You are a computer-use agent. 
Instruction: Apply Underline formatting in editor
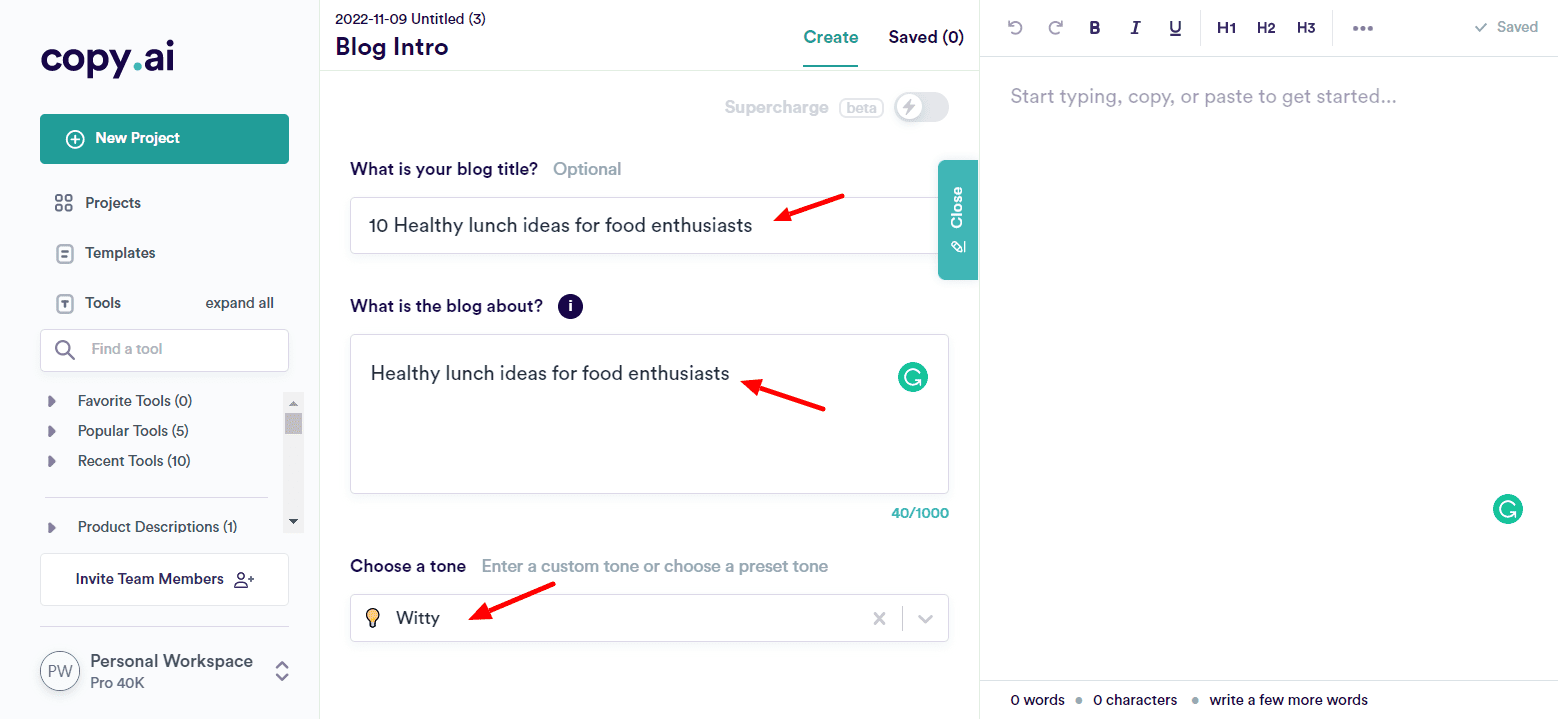coord(1175,28)
